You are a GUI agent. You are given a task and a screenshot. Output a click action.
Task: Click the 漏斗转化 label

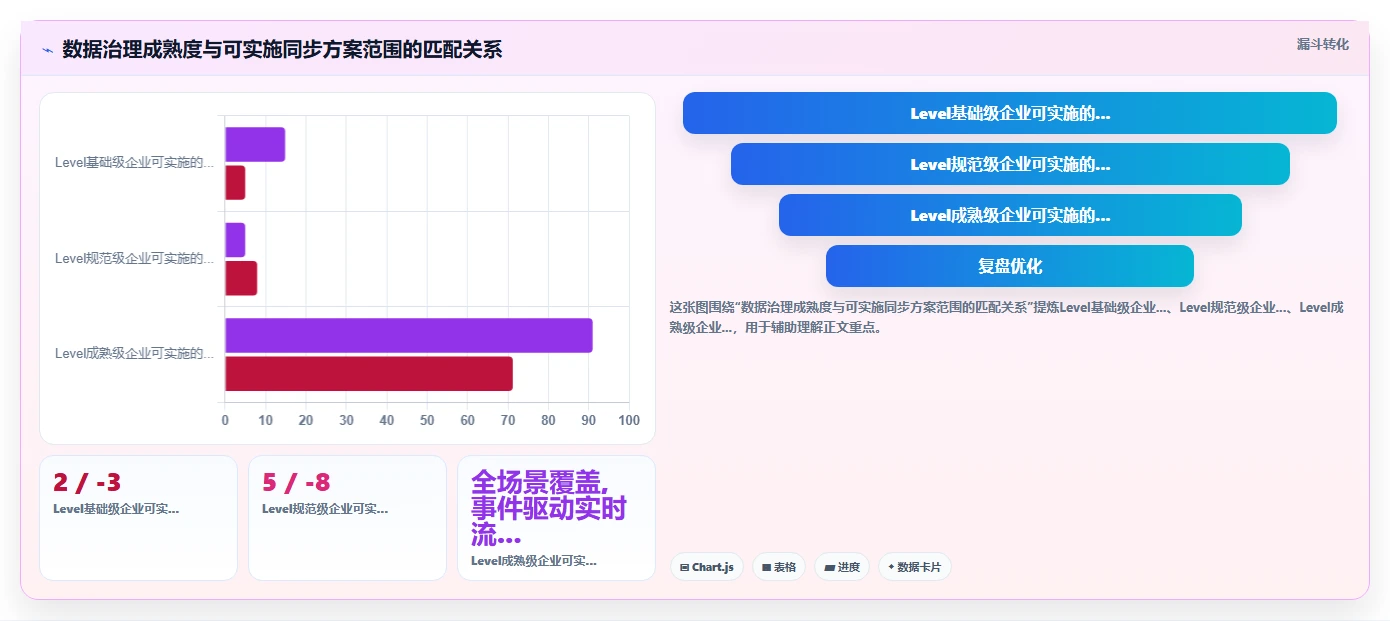pos(1322,44)
